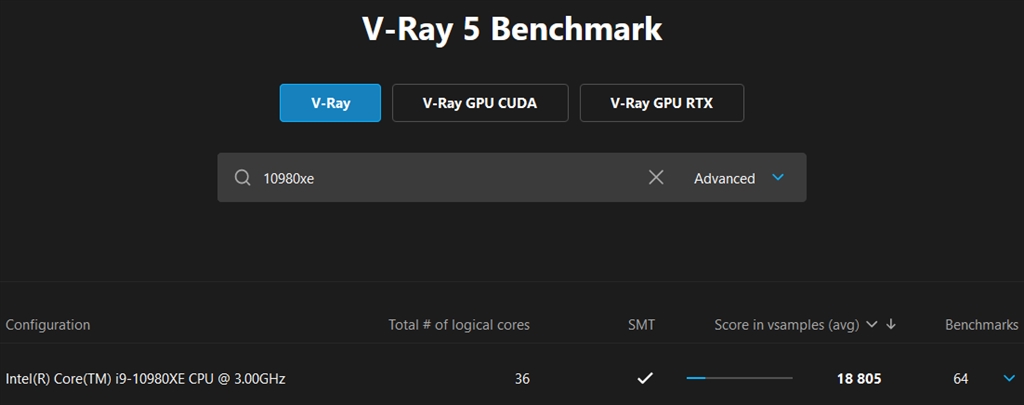Click the magnifier search icon
Image resolution: width=1024 pixels, height=405 pixels.
[242, 178]
